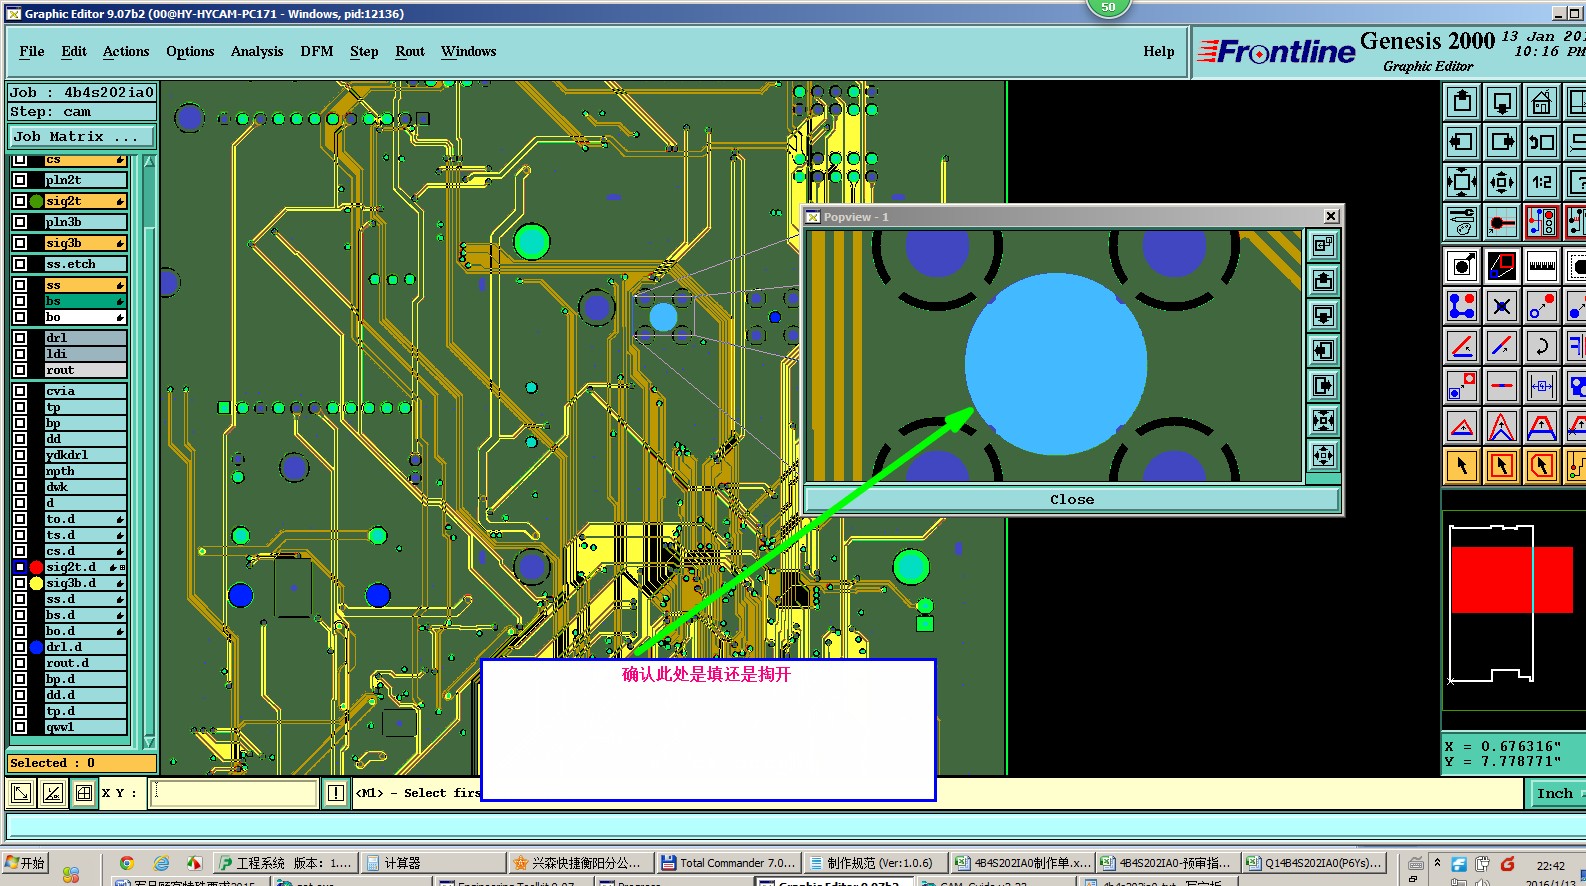Toggle display checkbox for layer drl

(19, 338)
